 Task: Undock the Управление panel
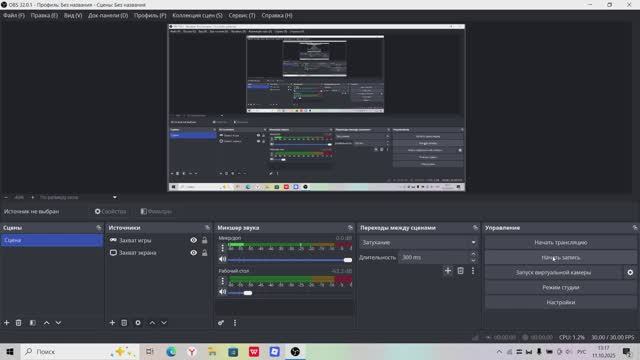635,227
